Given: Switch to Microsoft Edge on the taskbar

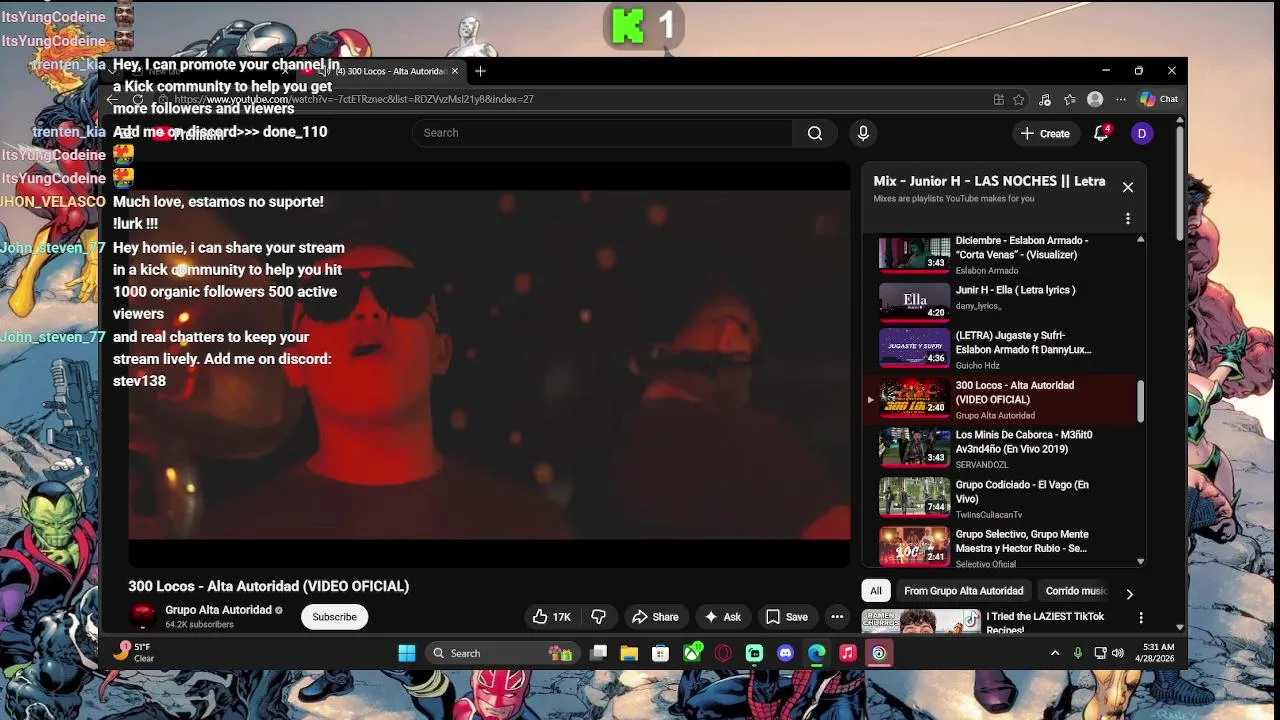Looking at the screenshot, I should coord(817,653).
